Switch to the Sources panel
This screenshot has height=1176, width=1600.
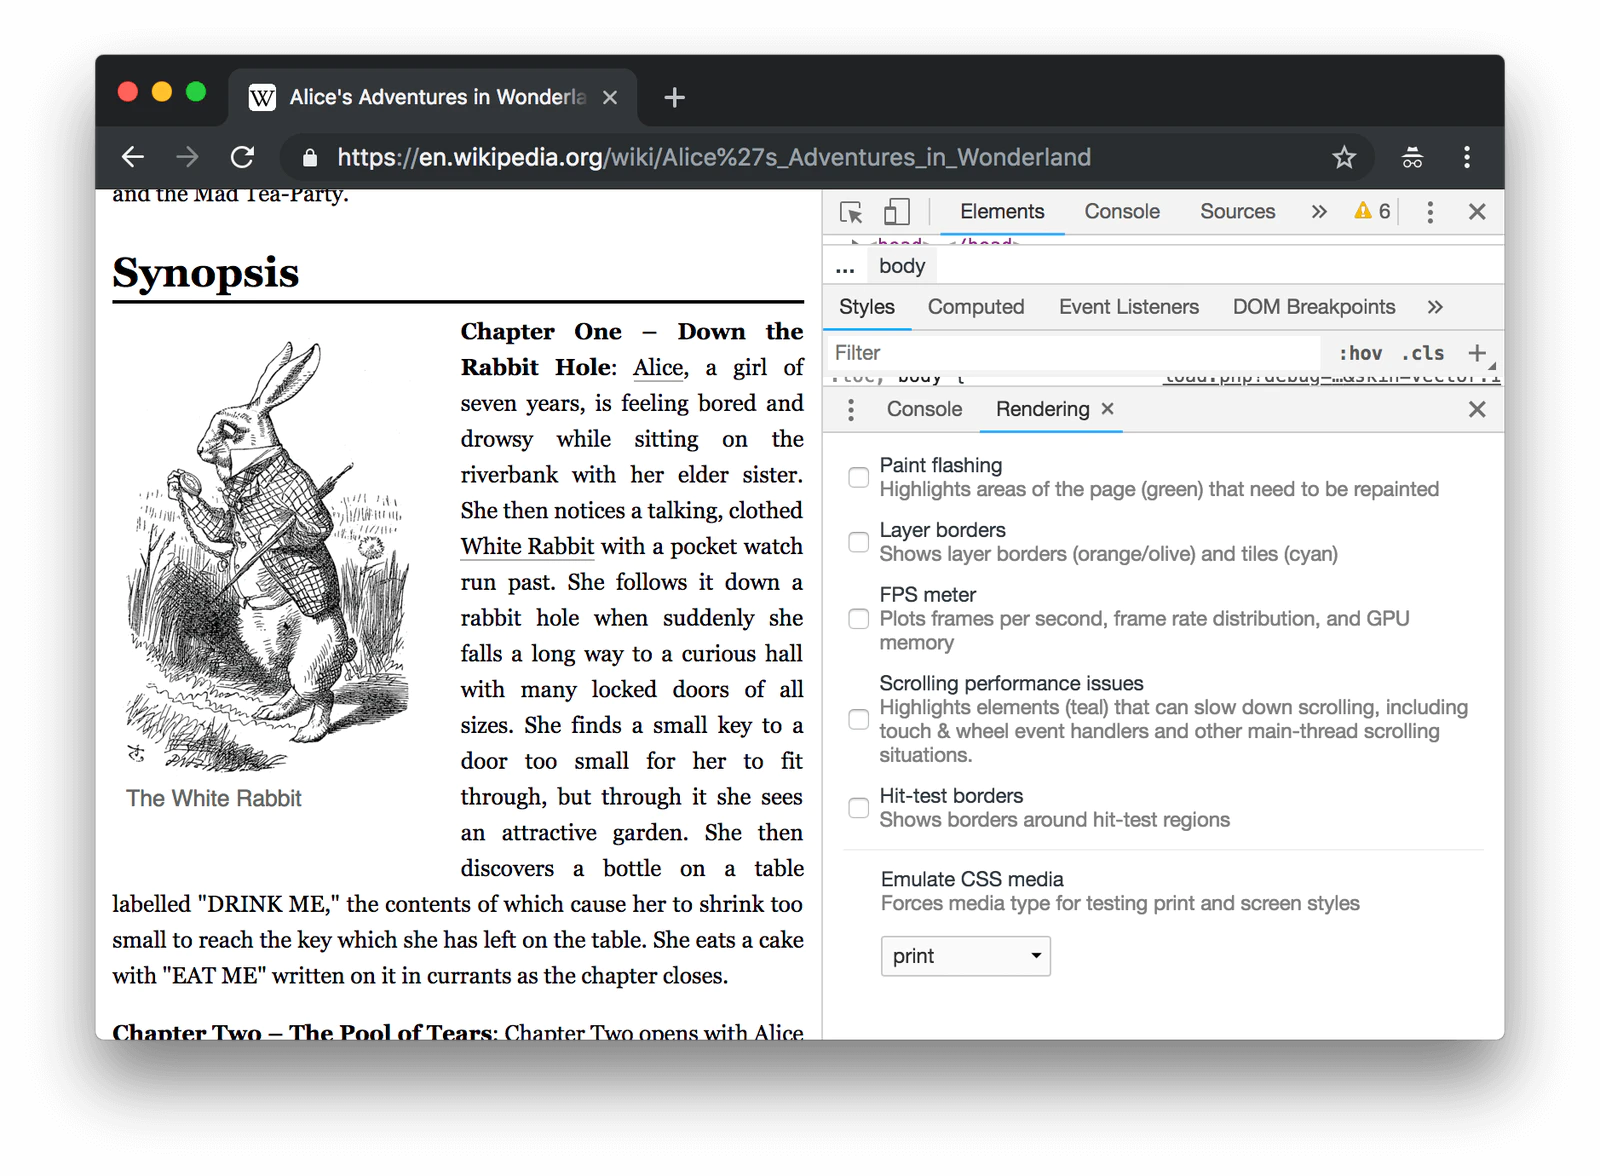pyautogui.click(x=1238, y=212)
